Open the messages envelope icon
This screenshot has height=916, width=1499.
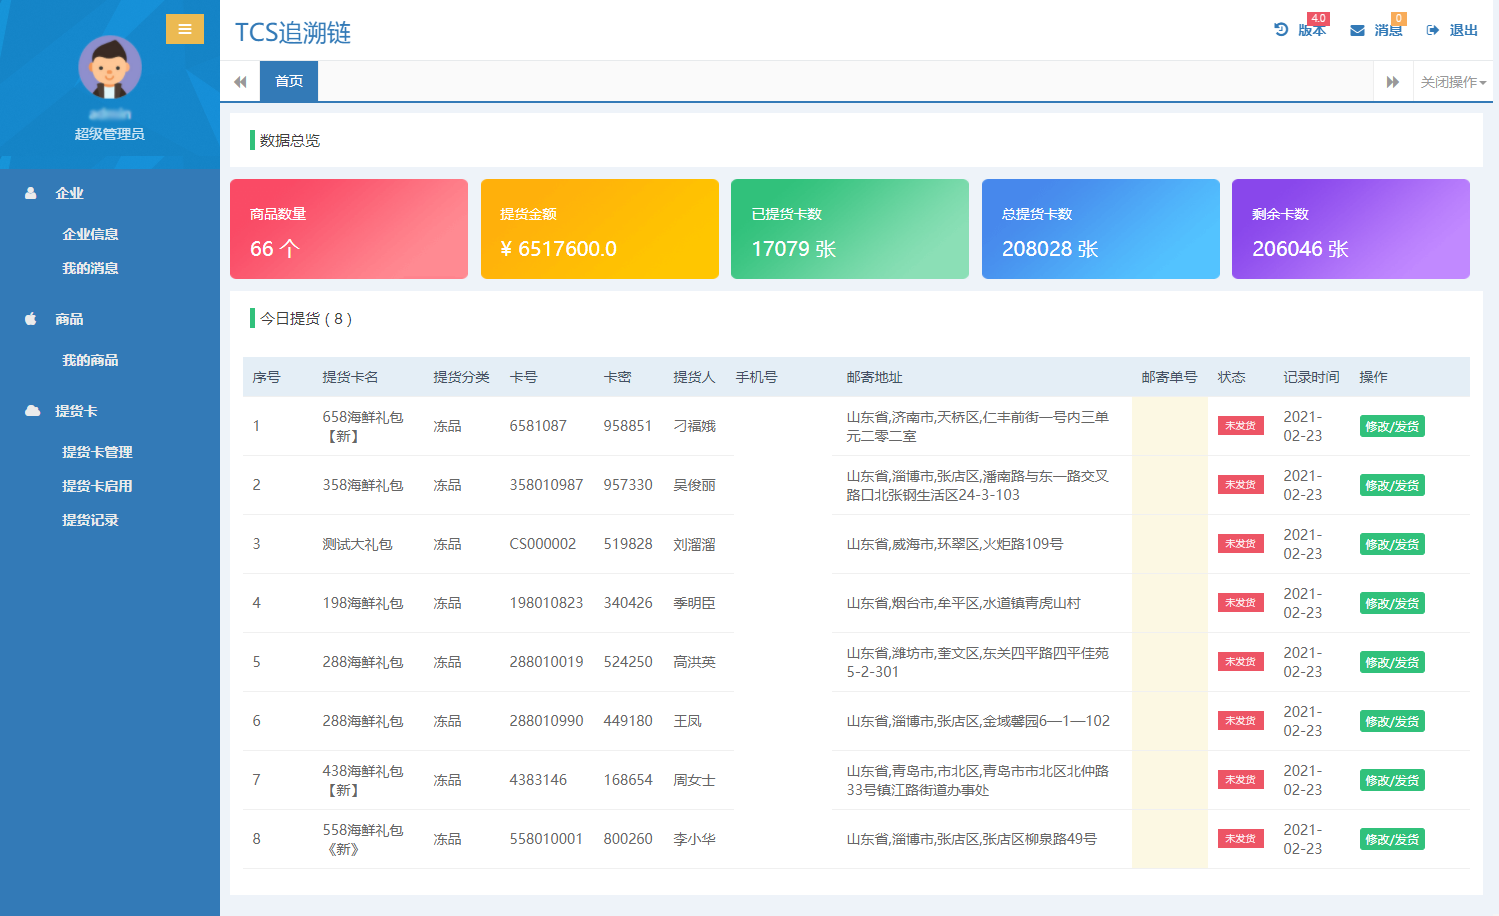[1357, 31]
